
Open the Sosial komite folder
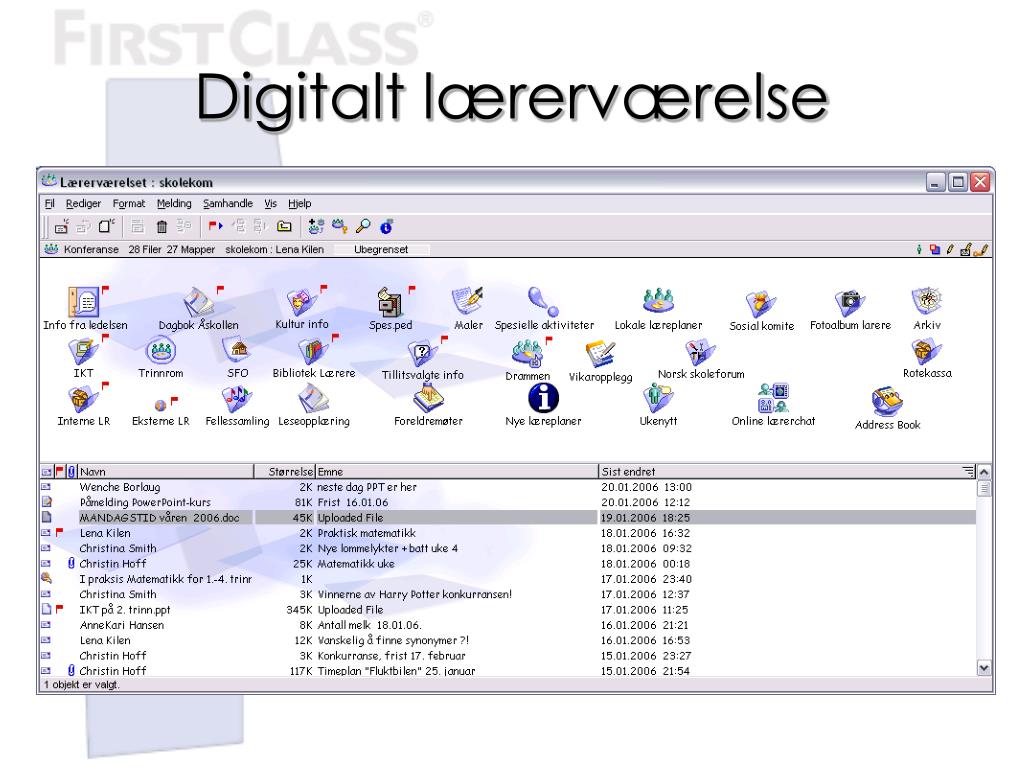pos(761,304)
